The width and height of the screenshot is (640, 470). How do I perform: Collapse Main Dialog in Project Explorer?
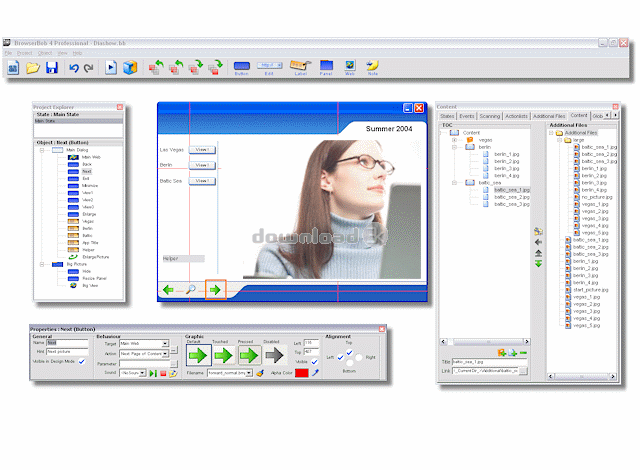click(42, 150)
